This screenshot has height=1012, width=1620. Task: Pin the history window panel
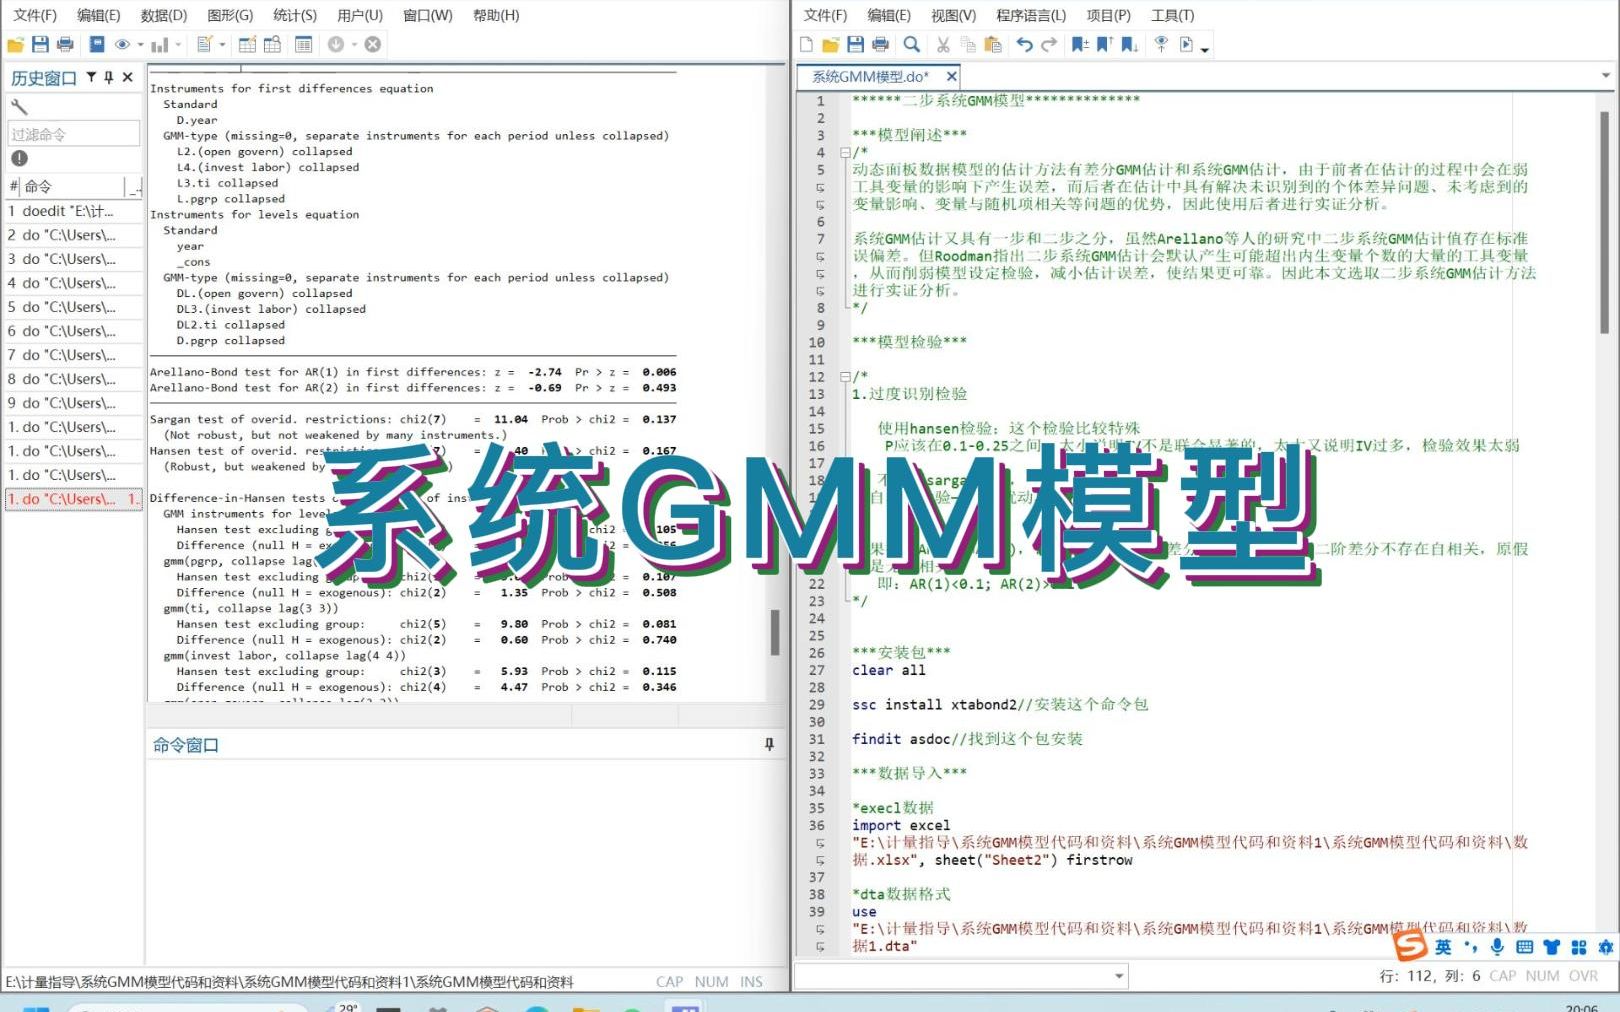tap(109, 77)
